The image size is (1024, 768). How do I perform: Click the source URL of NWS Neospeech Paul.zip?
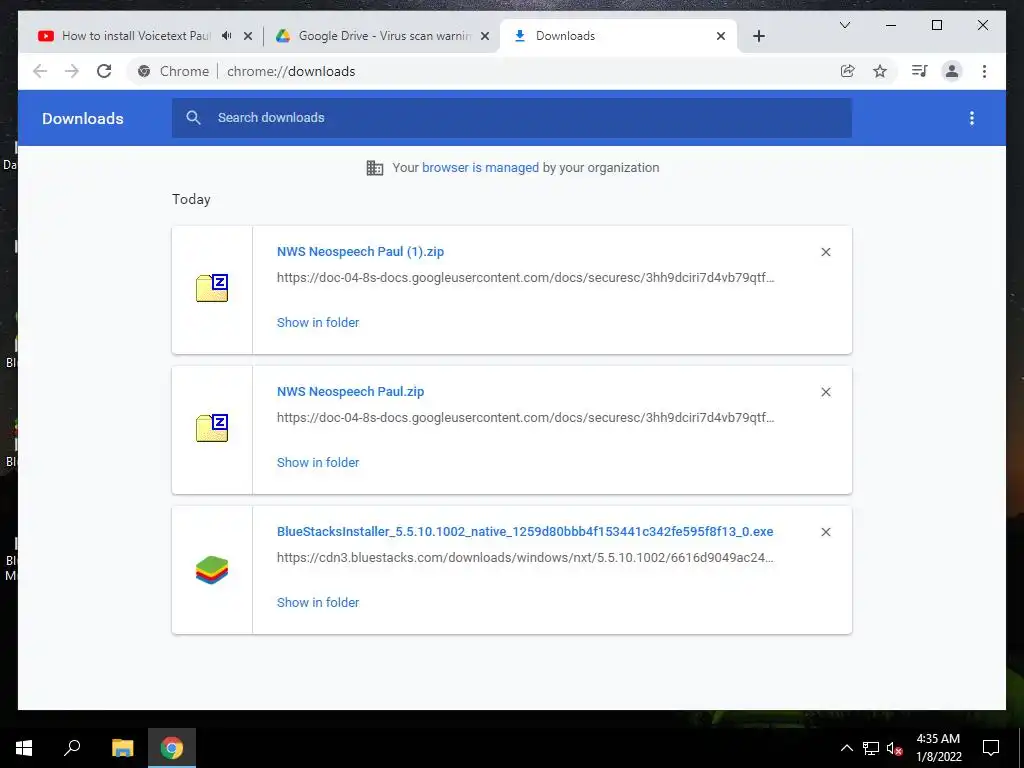526,418
